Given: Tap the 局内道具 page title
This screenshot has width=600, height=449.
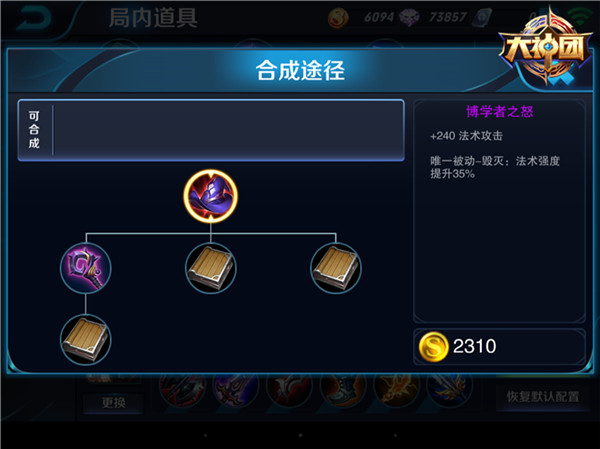Looking at the screenshot, I should click(x=153, y=18).
